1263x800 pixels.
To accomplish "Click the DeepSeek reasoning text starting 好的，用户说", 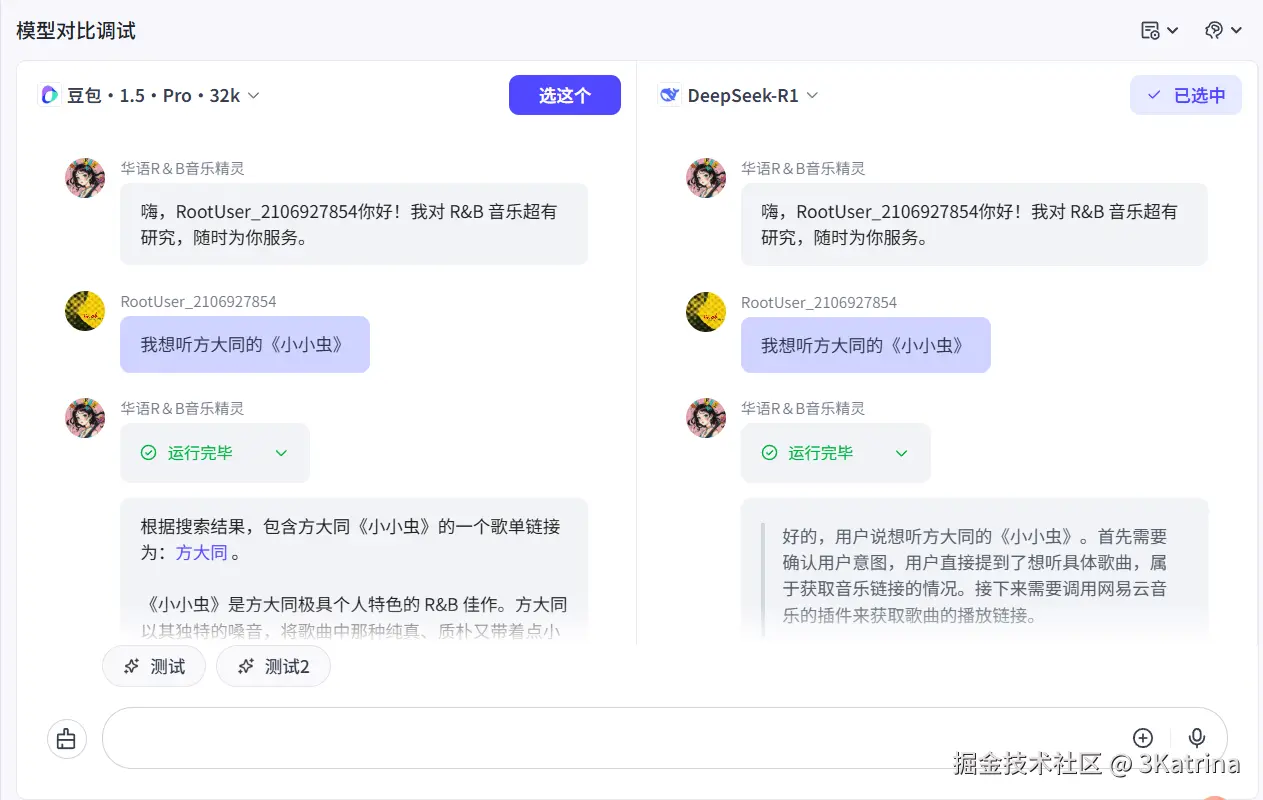I will tap(975, 576).
